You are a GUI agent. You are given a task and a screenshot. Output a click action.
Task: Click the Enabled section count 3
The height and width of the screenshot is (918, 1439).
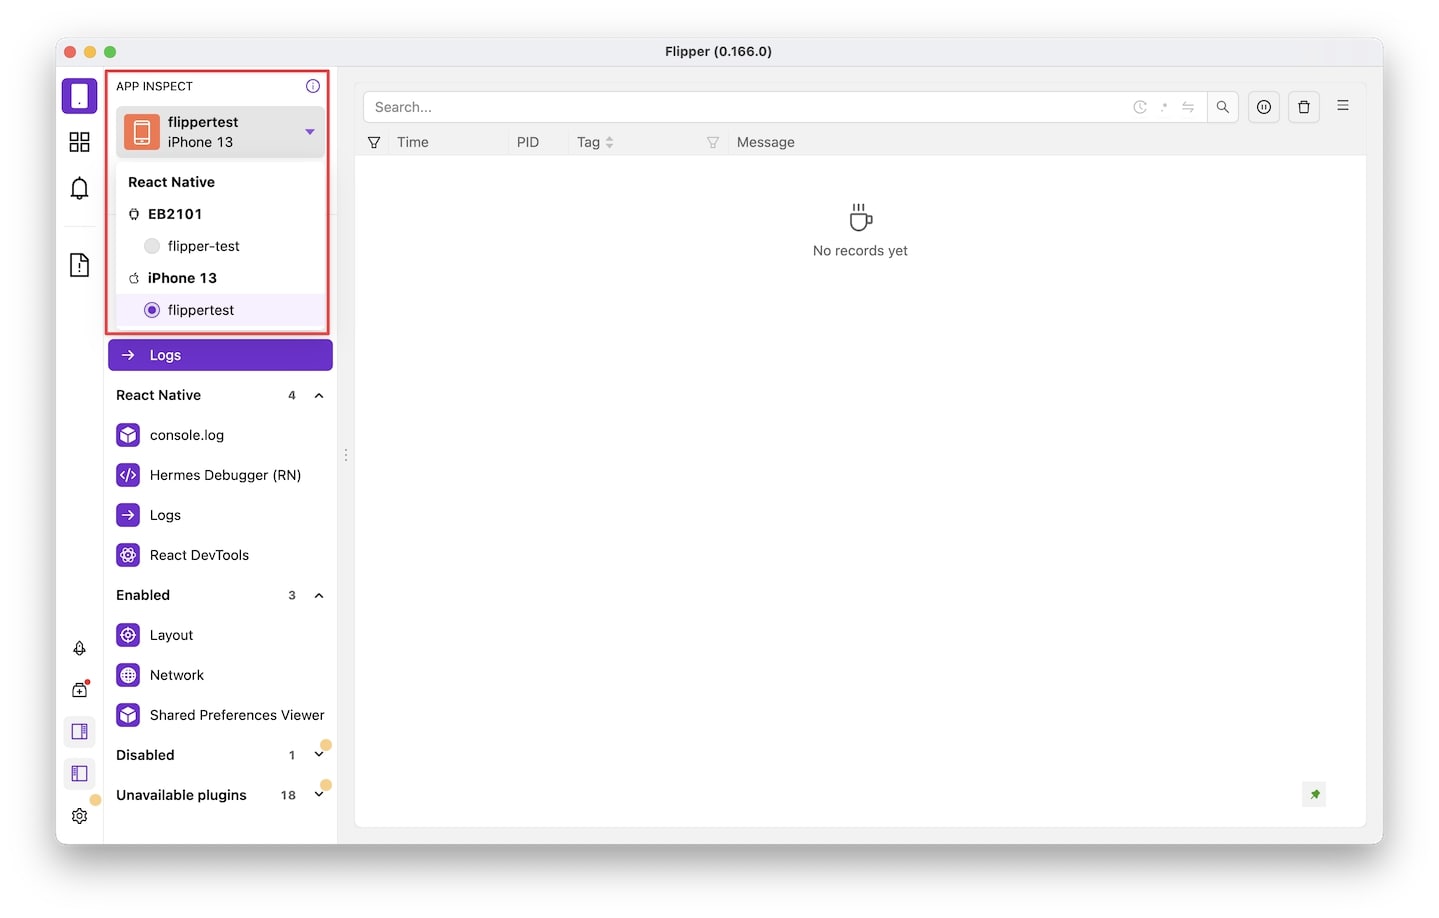[x=292, y=595]
